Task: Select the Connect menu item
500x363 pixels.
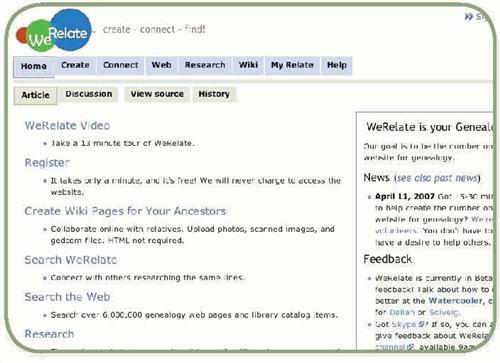Action: pyautogui.click(x=121, y=65)
